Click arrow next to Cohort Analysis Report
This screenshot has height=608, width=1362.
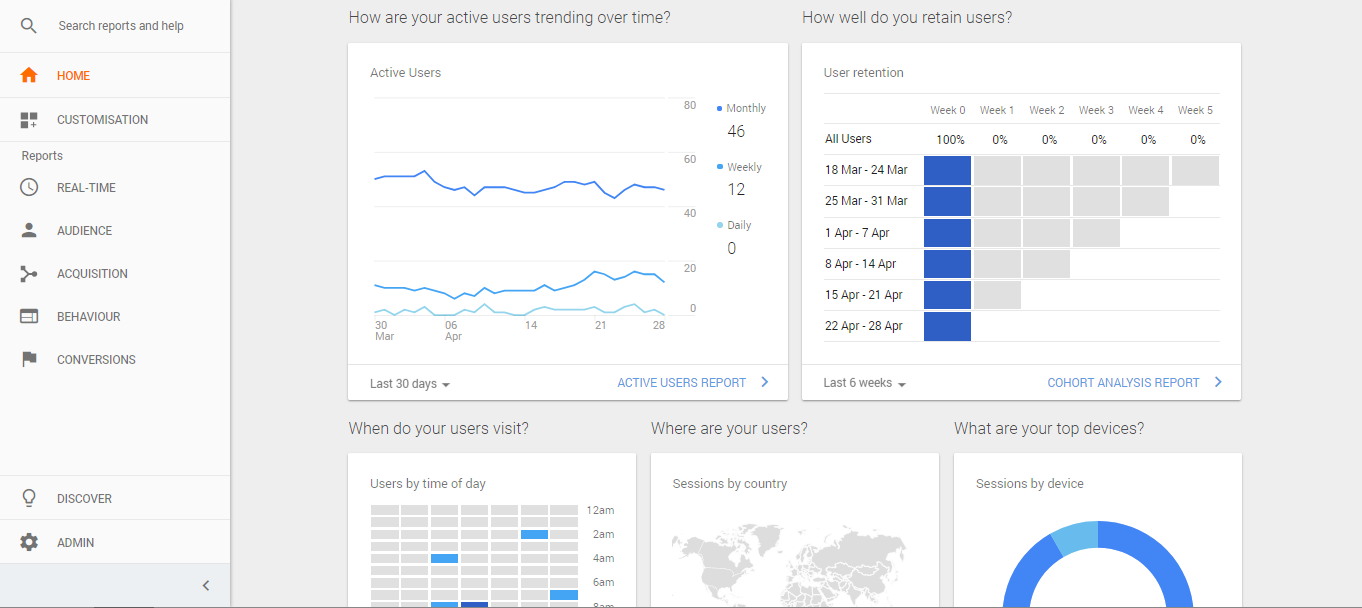[1218, 382]
